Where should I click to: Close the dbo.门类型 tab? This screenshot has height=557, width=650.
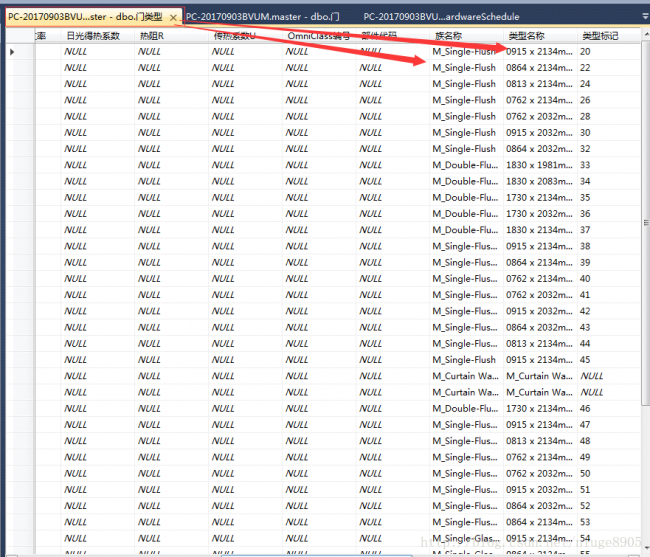173,17
